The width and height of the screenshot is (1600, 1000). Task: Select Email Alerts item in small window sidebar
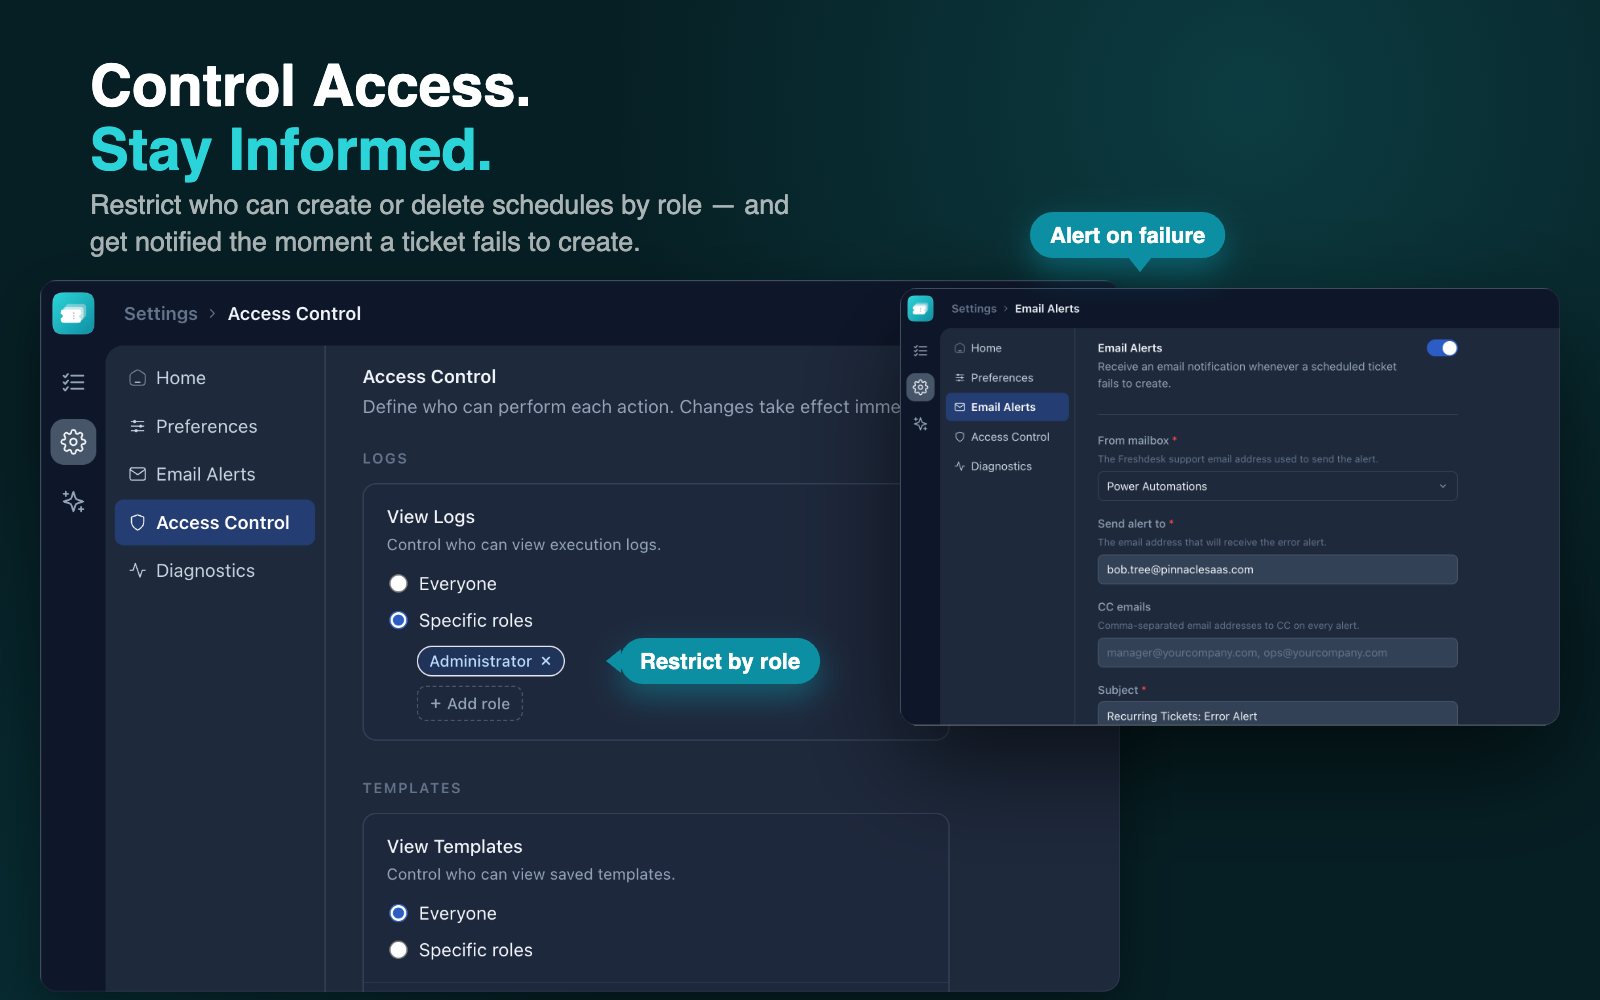[1007, 407]
